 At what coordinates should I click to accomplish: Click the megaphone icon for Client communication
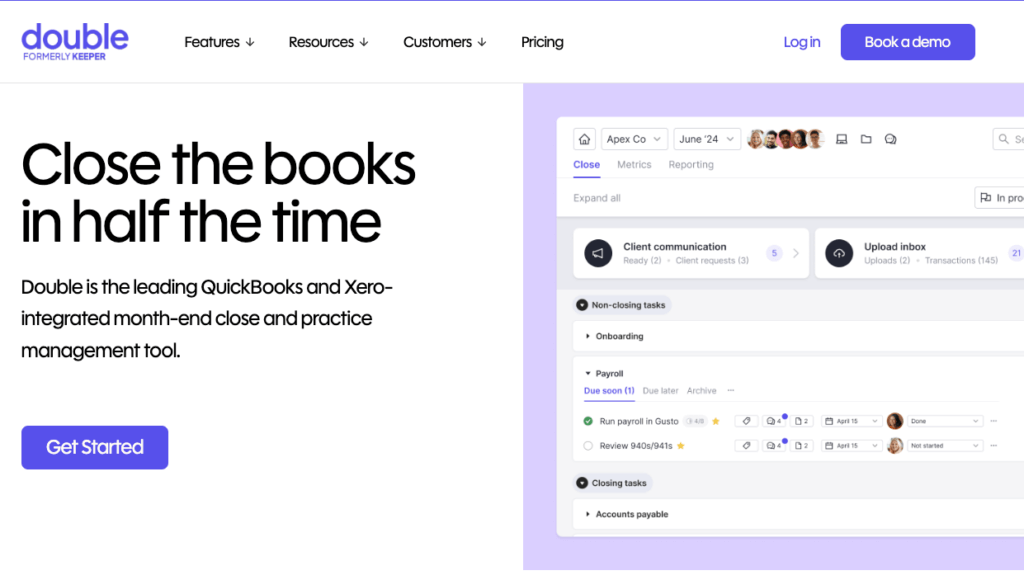click(x=597, y=253)
